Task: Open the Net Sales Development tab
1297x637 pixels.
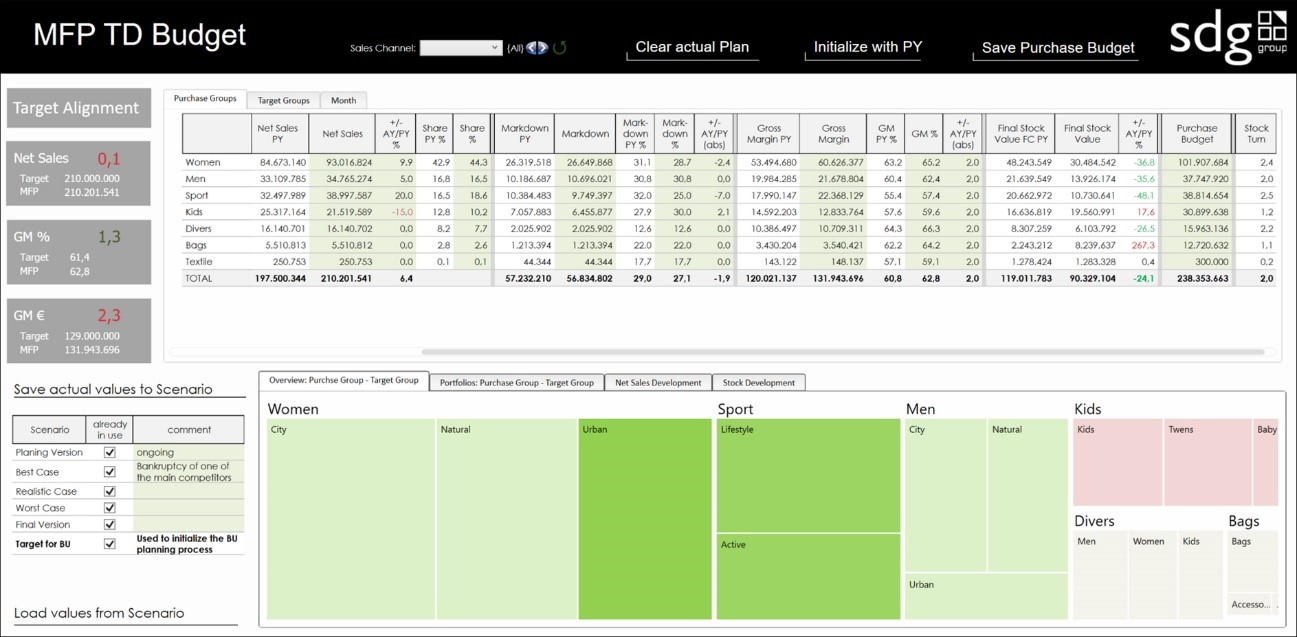Action: (x=658, y=382)
